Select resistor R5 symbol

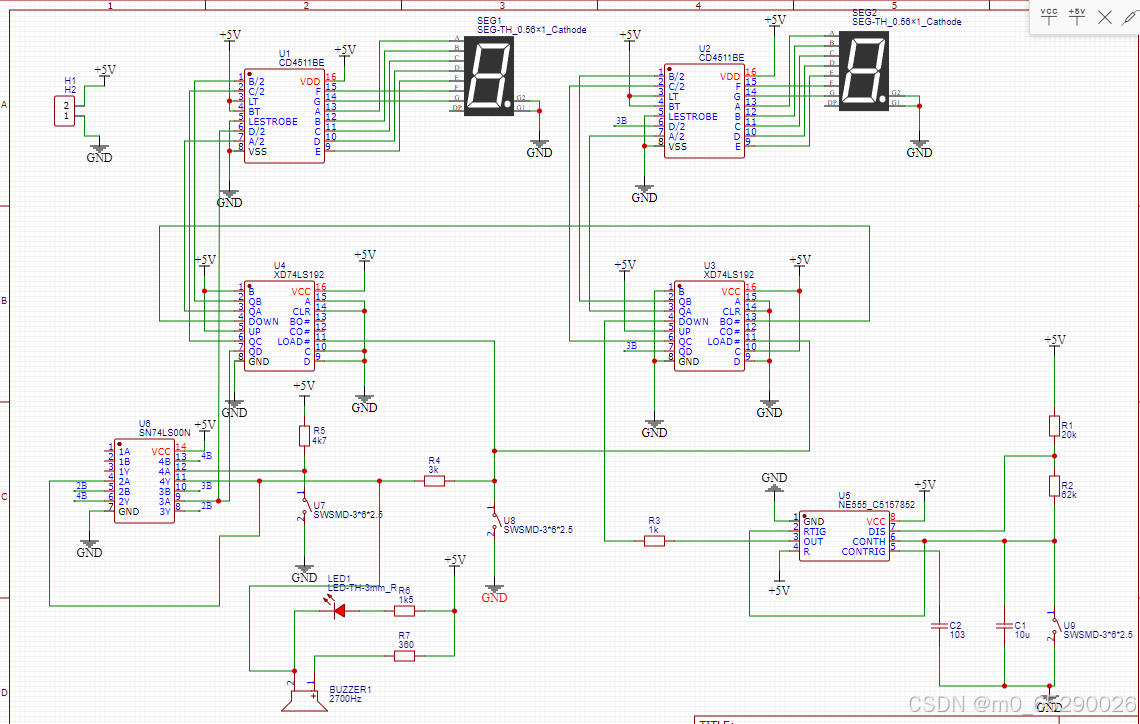click(x=305, y=436)
